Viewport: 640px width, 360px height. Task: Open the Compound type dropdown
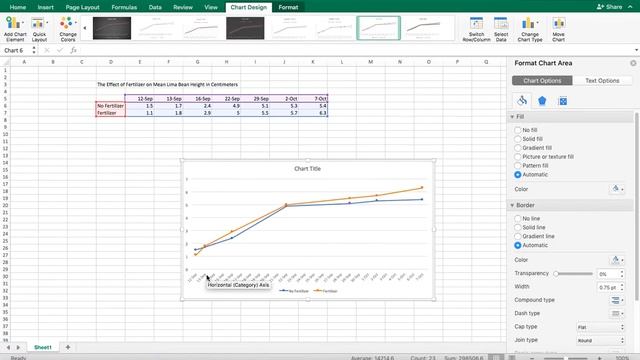click(x=617, y=300)
